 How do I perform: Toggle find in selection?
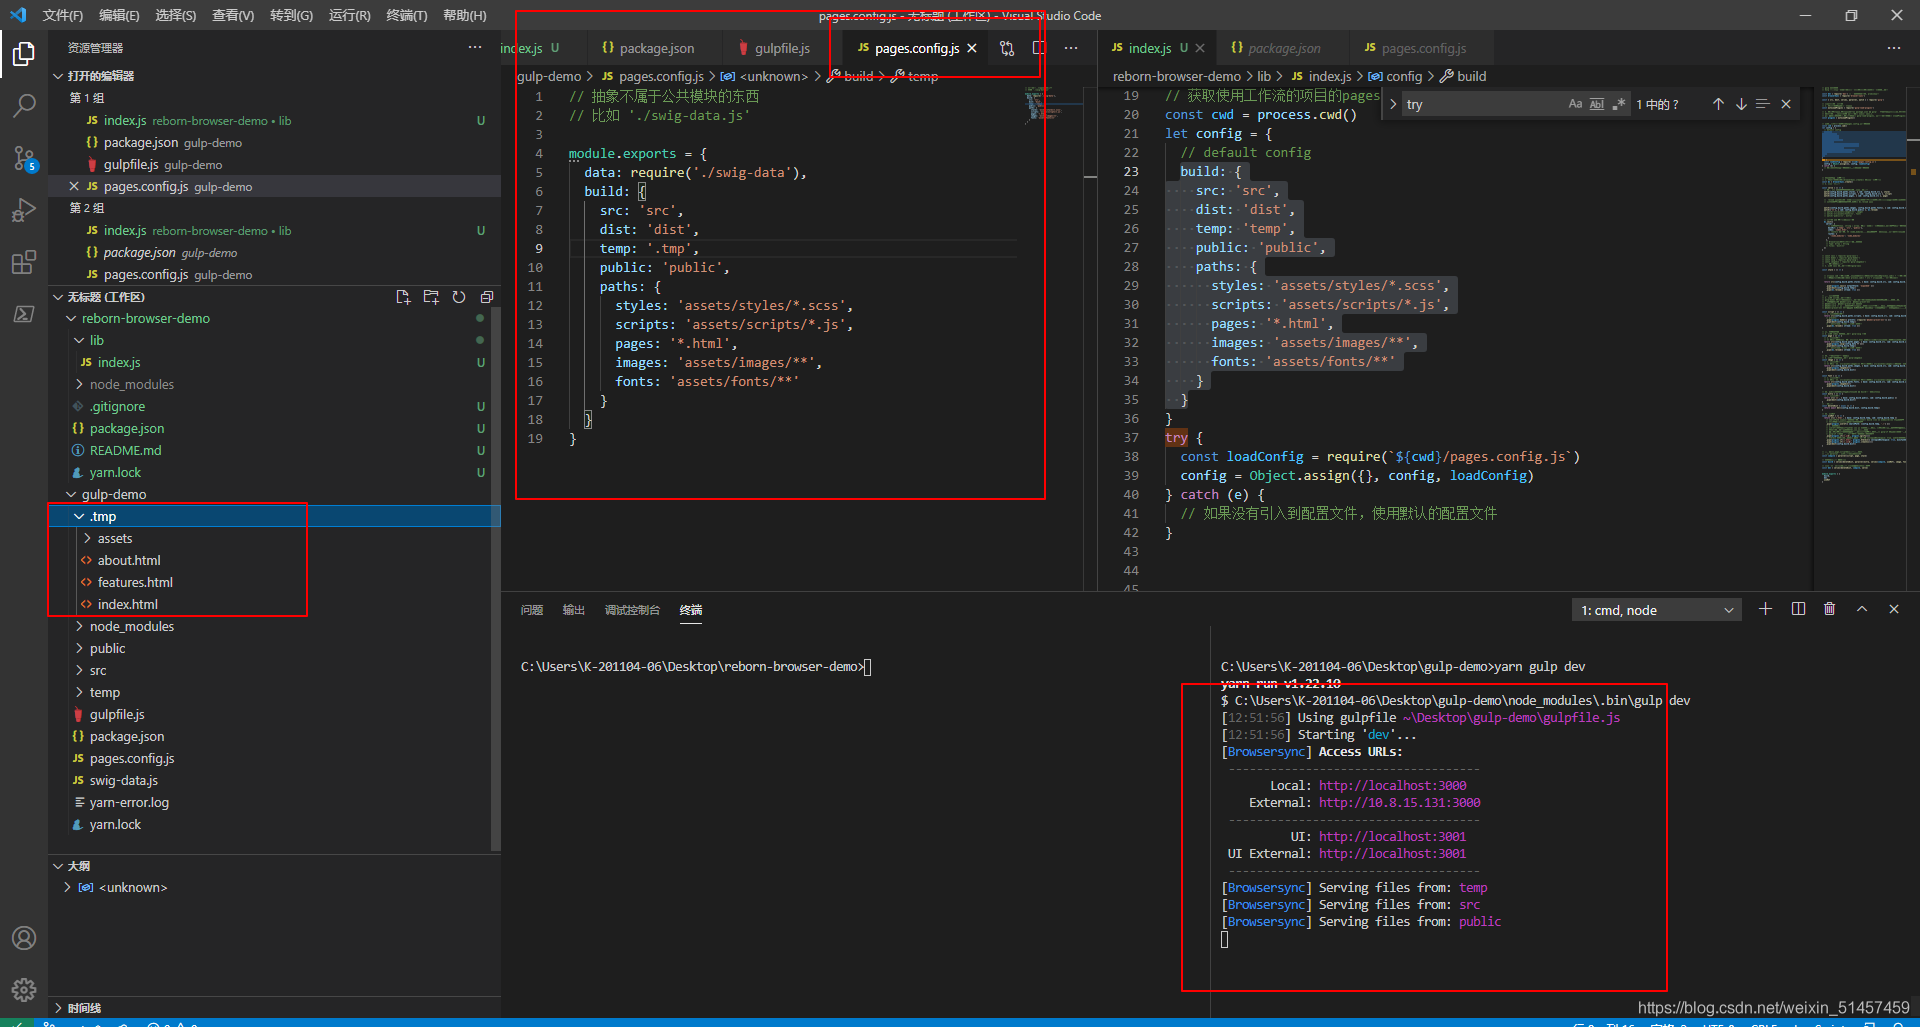coord(1763,104)
